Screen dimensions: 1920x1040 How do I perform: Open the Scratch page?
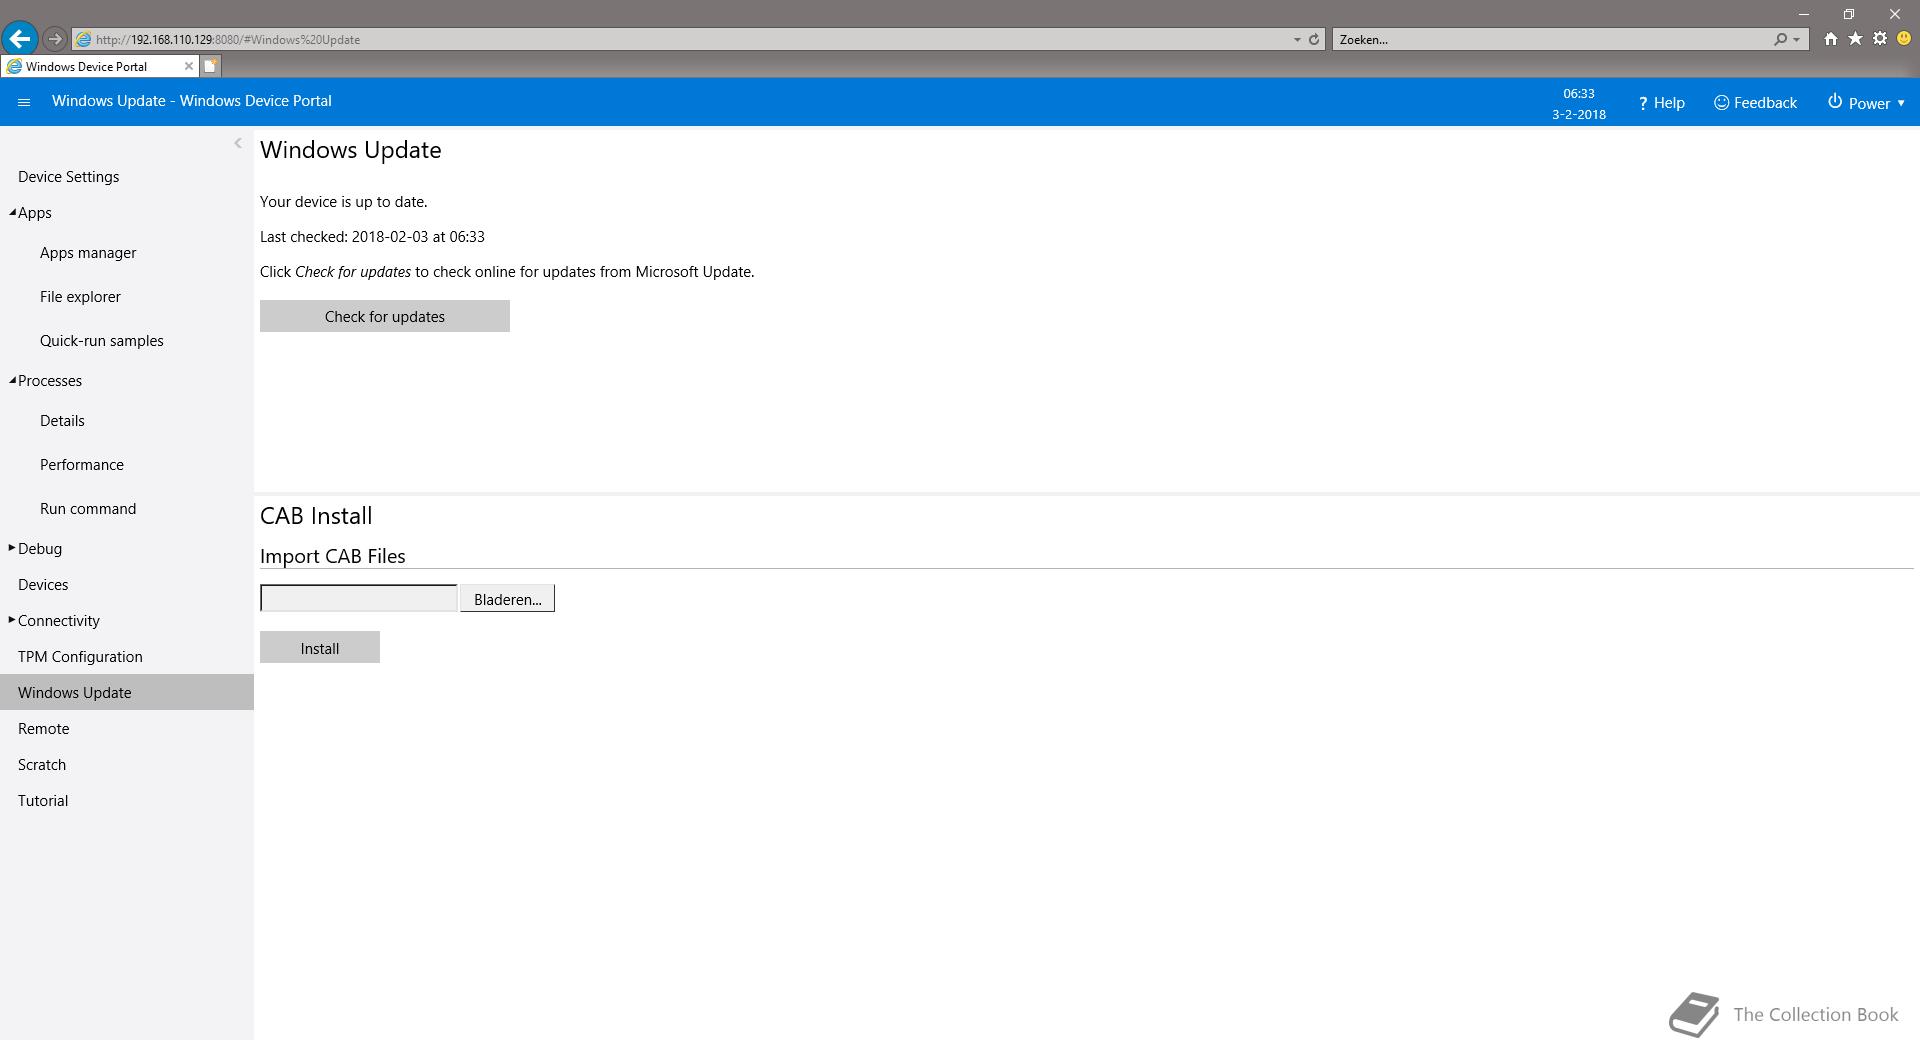click(x=42, y=765)
